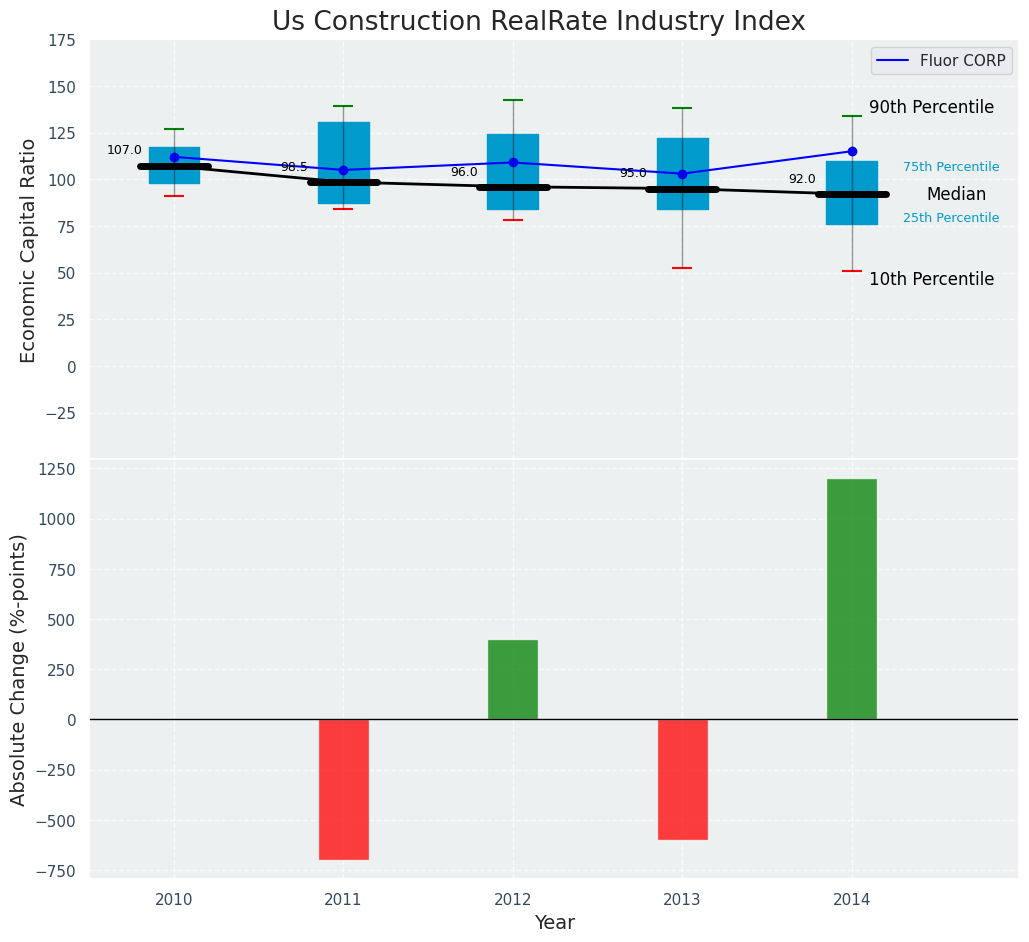Click the 2013 x-axis tick label
Viewport: 1029px width, 942px height.
point(682,900)
